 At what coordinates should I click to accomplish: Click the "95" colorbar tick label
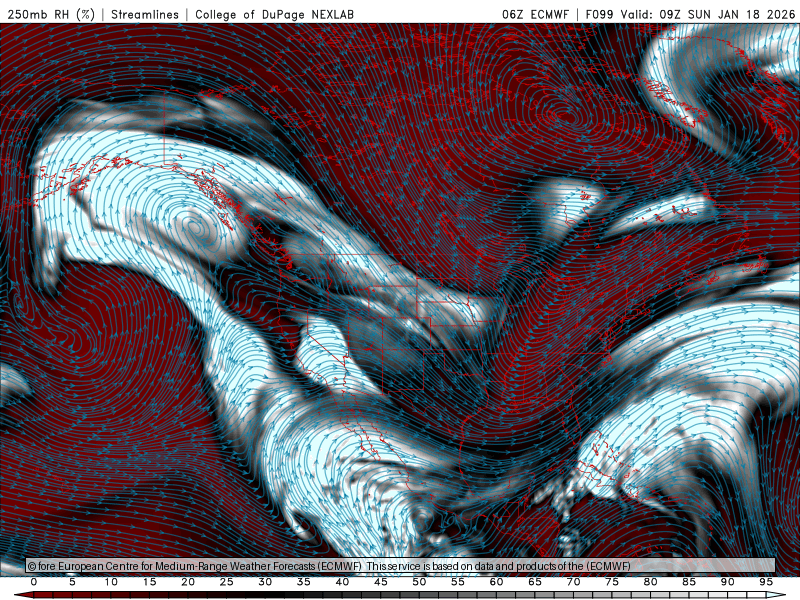[x=766, y=582]
